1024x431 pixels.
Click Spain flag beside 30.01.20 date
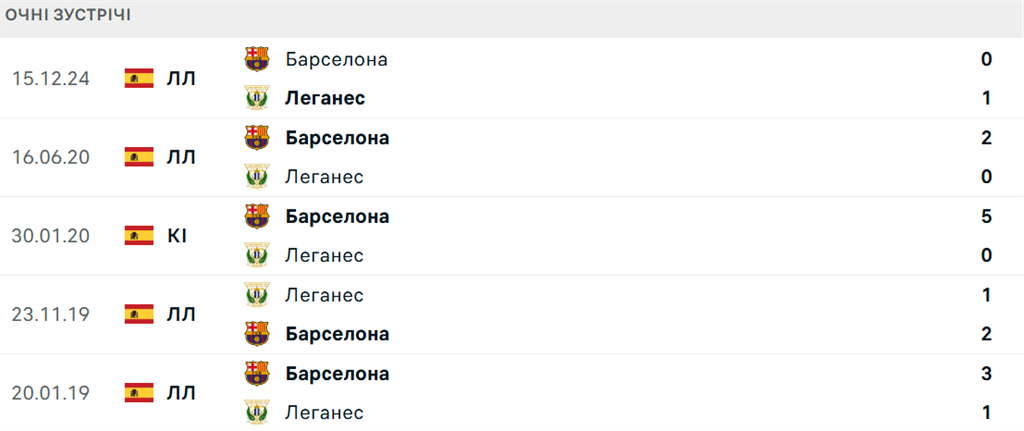[x=139, y=235]
